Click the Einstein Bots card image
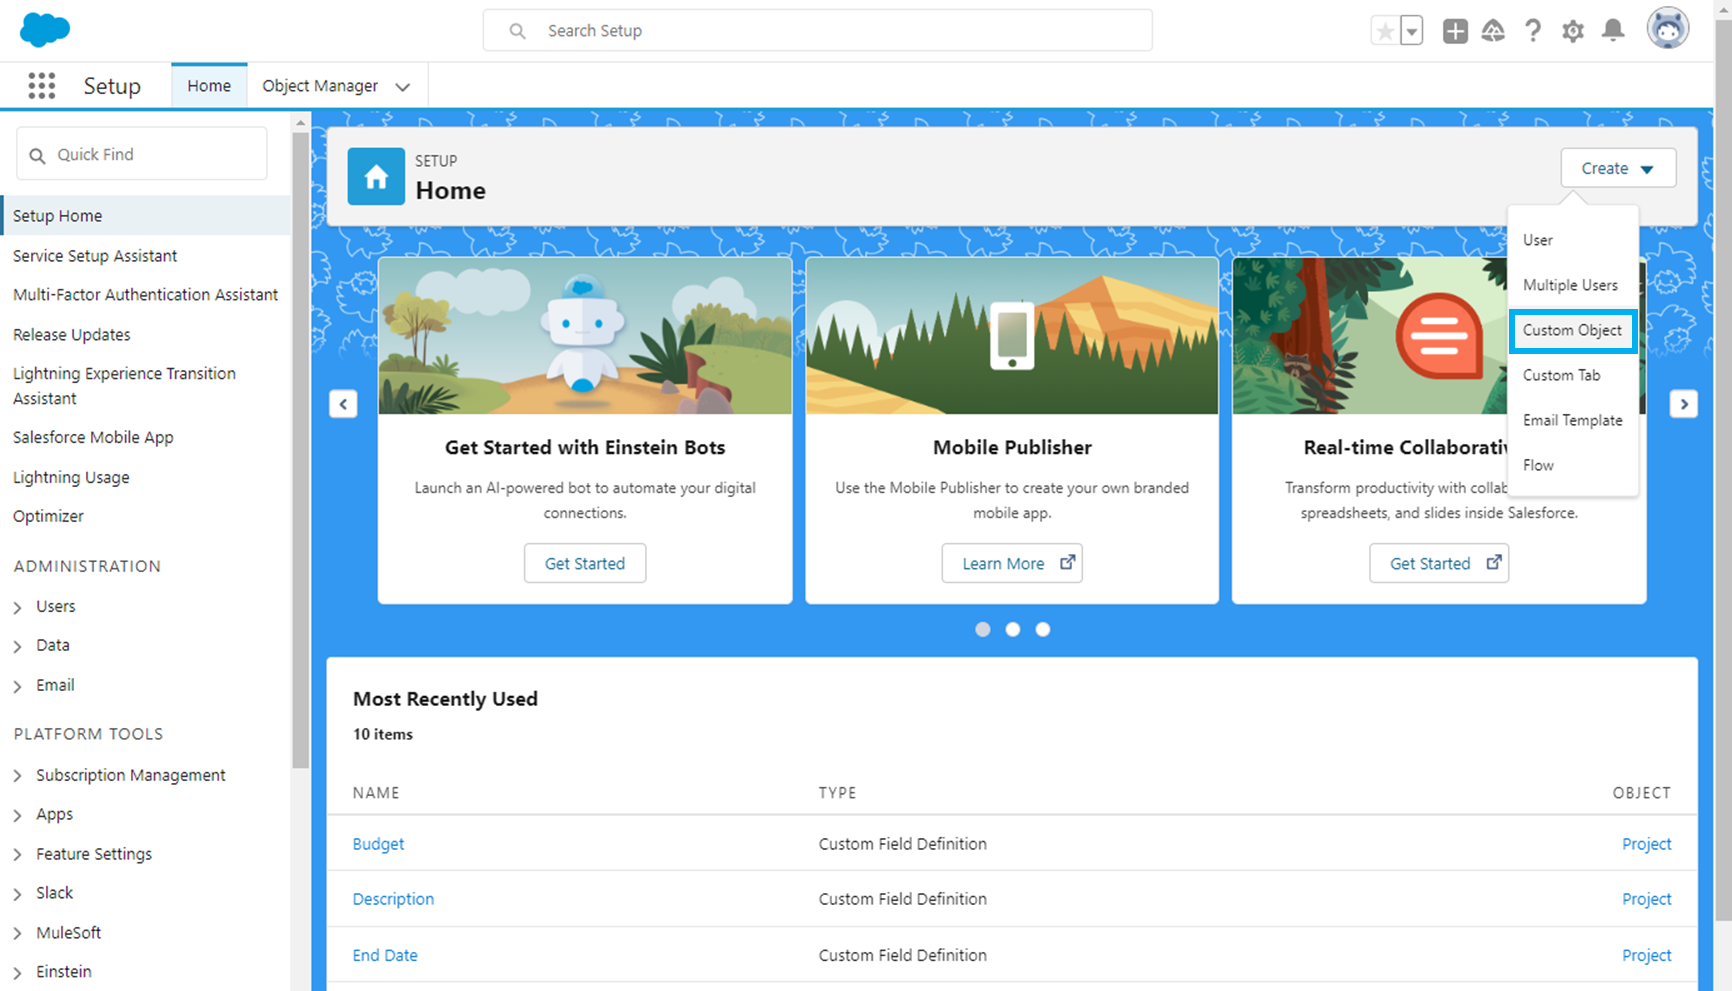Viewport: 1732px width, 991px height. 585,336
